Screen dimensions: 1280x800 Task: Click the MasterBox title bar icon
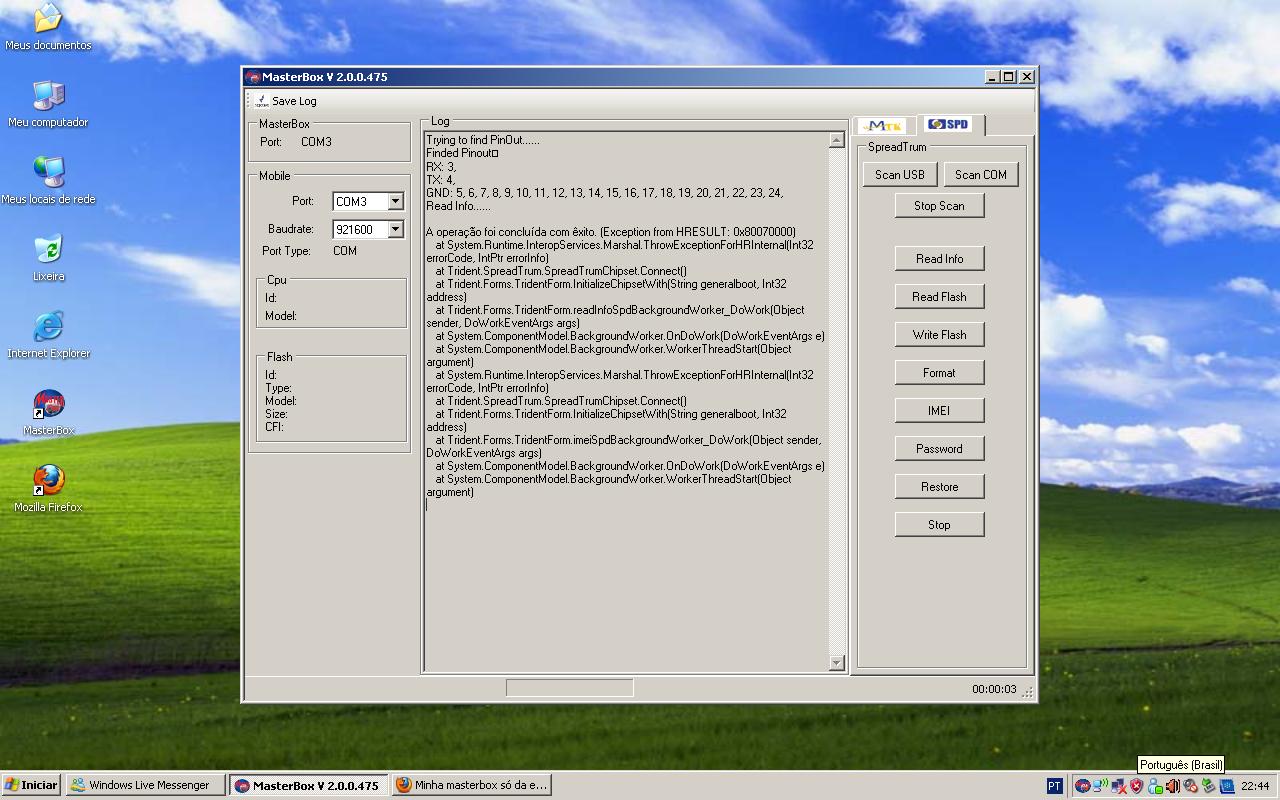pyautogui.click(x=254, y=77)
